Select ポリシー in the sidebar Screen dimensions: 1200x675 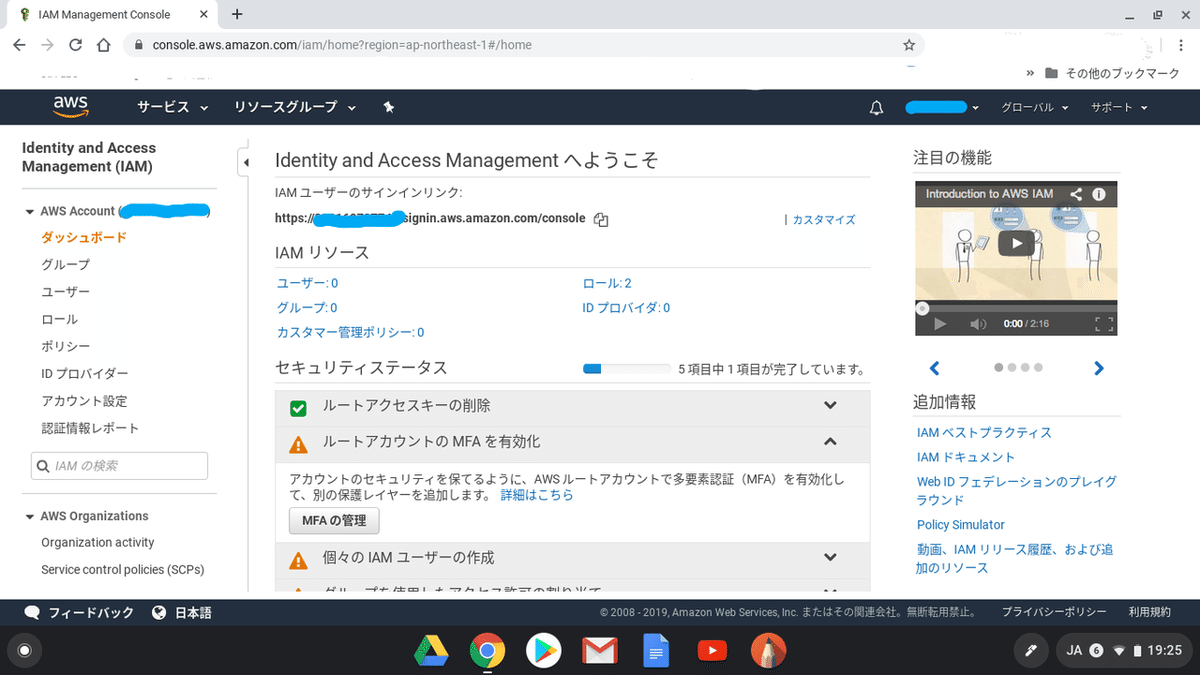point(65,346)
